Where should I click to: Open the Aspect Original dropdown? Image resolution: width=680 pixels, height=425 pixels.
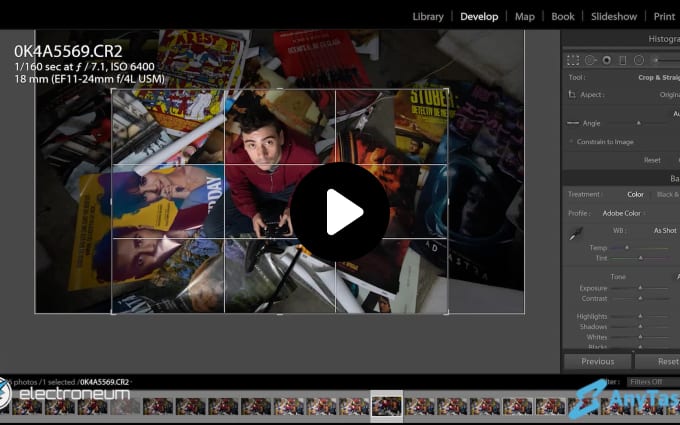tap(669, 95)
